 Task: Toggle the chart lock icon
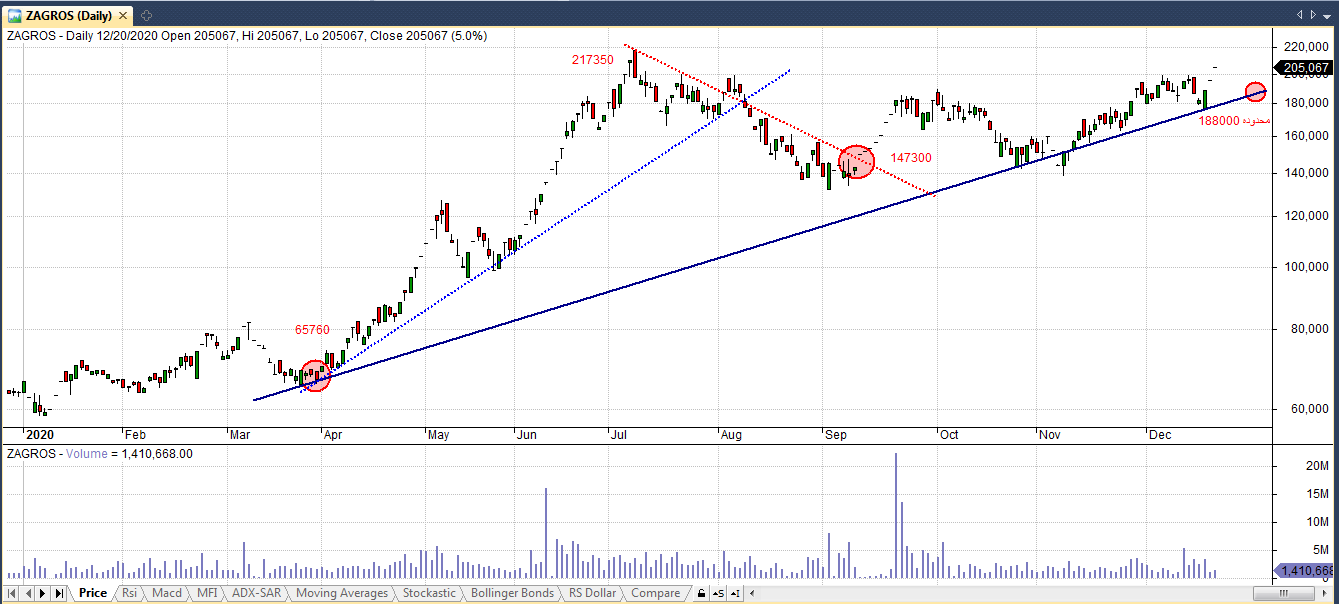[x=701, y=594]
